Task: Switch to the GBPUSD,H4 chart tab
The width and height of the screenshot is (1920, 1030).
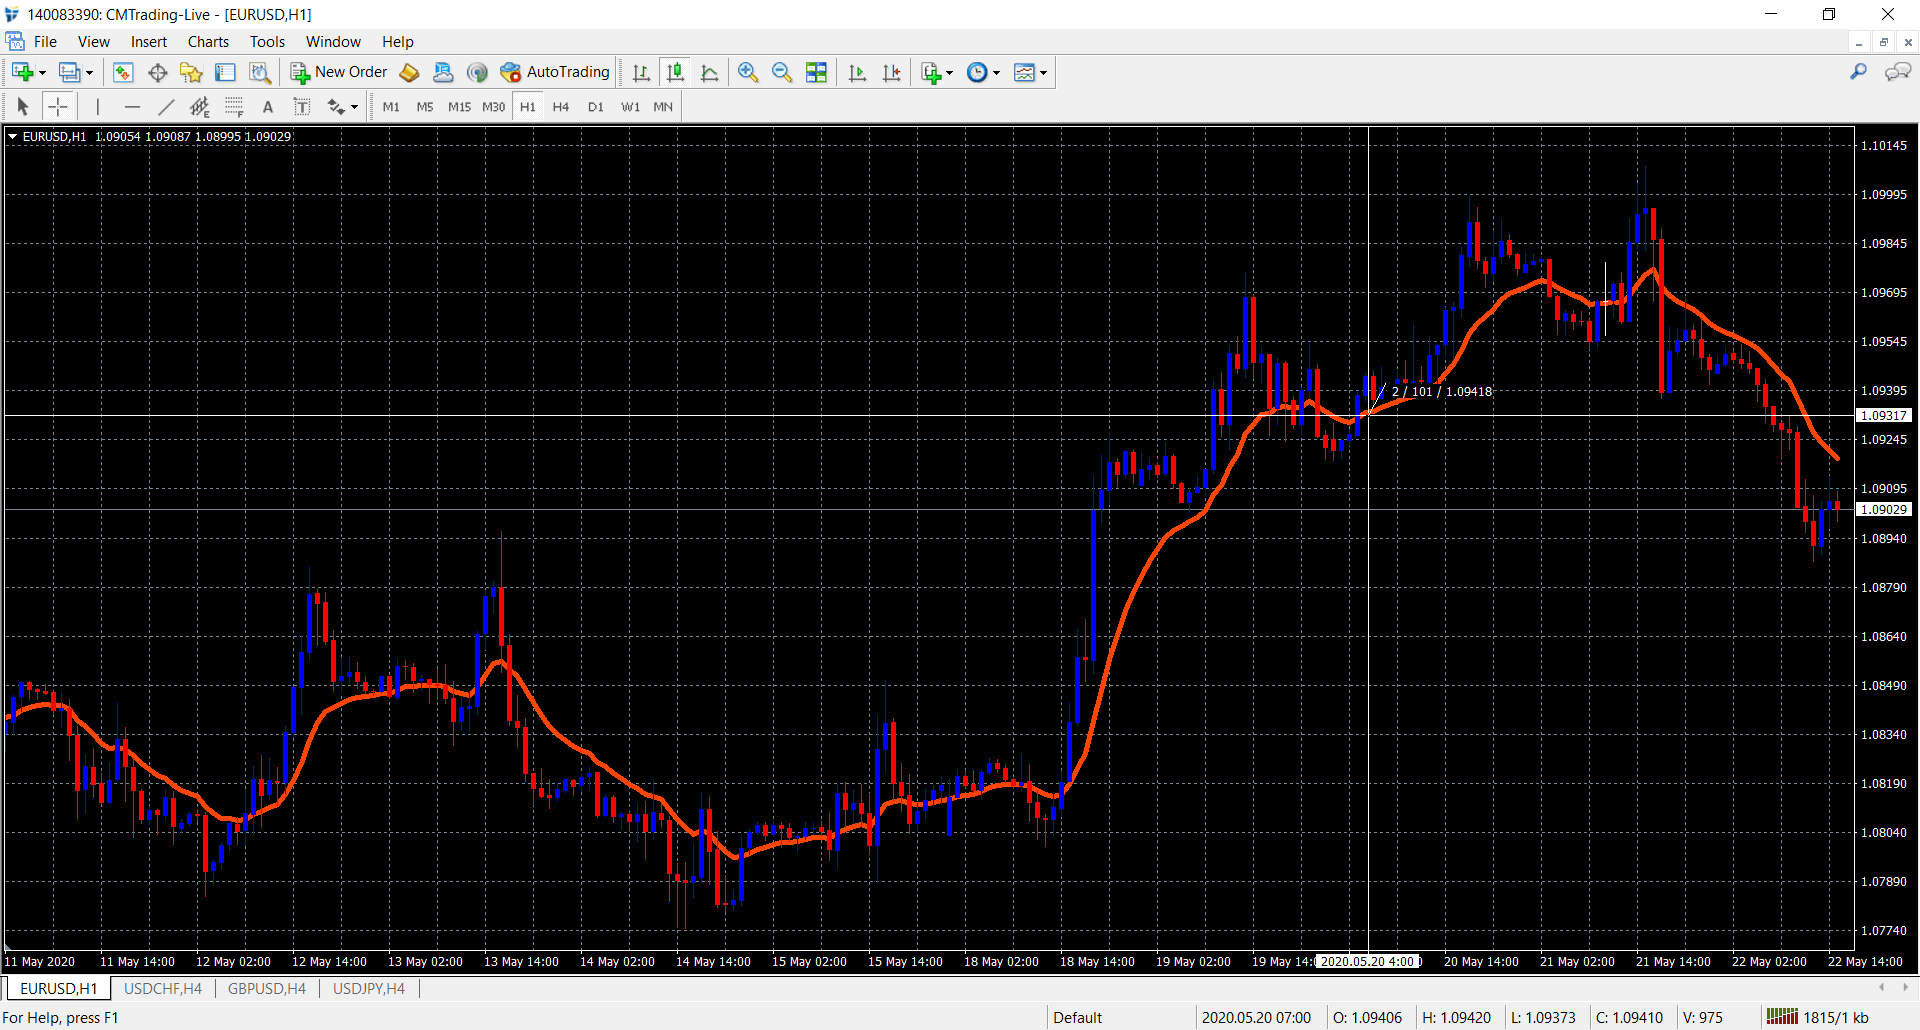Action: 266,988
